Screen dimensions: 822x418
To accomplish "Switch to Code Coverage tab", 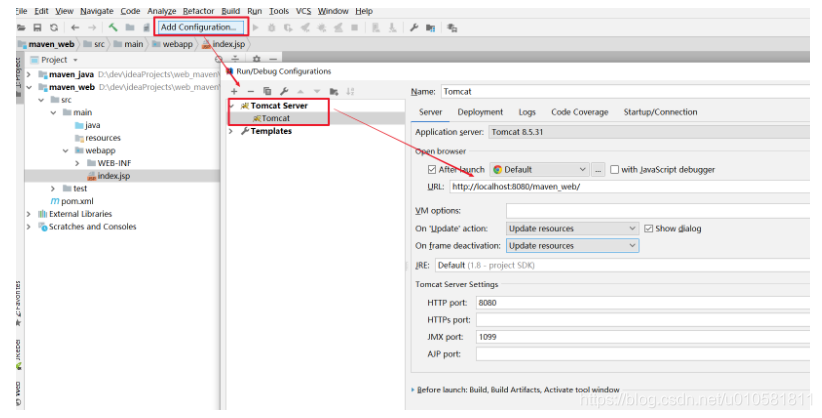I will tap(579, 112).
